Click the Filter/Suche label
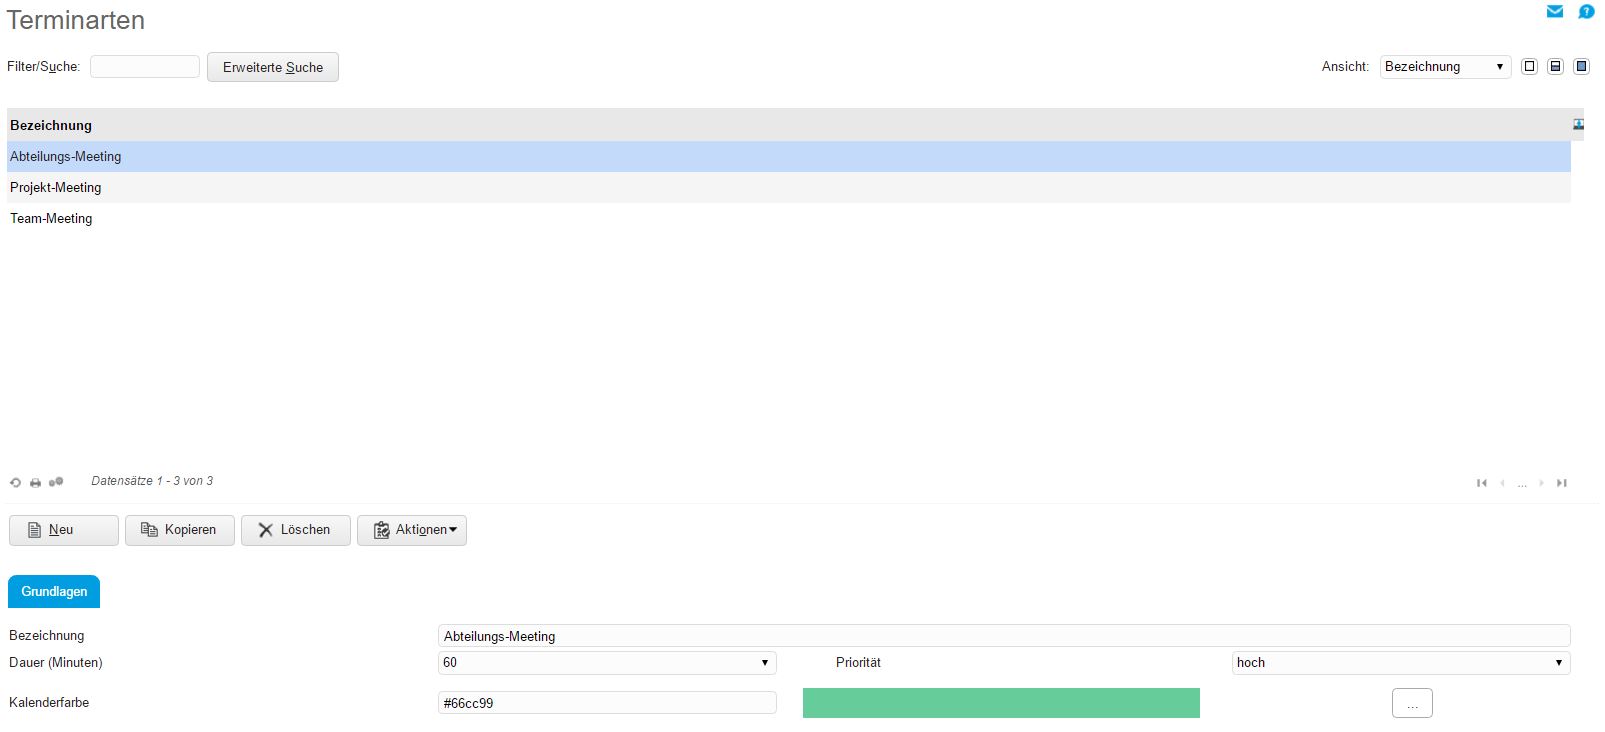Viewport: 1605px width, 732px height. [43, 67]
